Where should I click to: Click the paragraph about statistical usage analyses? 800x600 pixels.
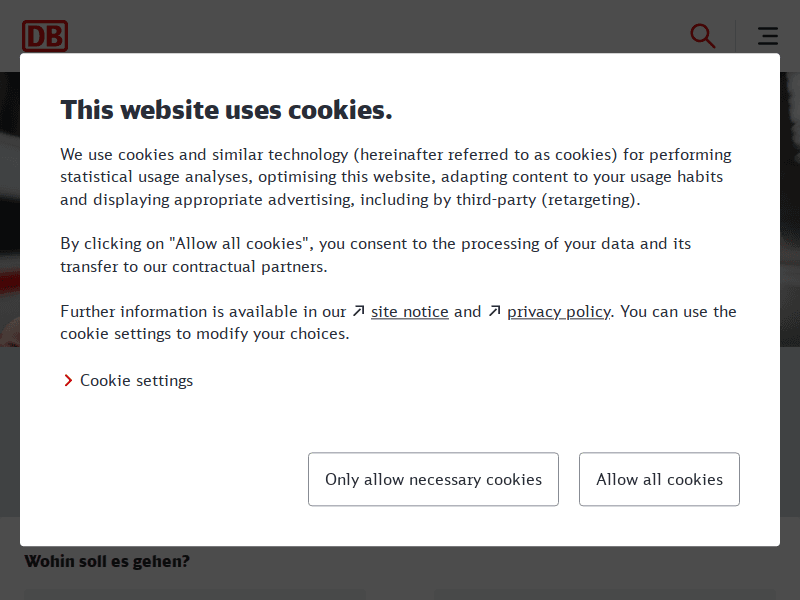(x=396, y=177)
